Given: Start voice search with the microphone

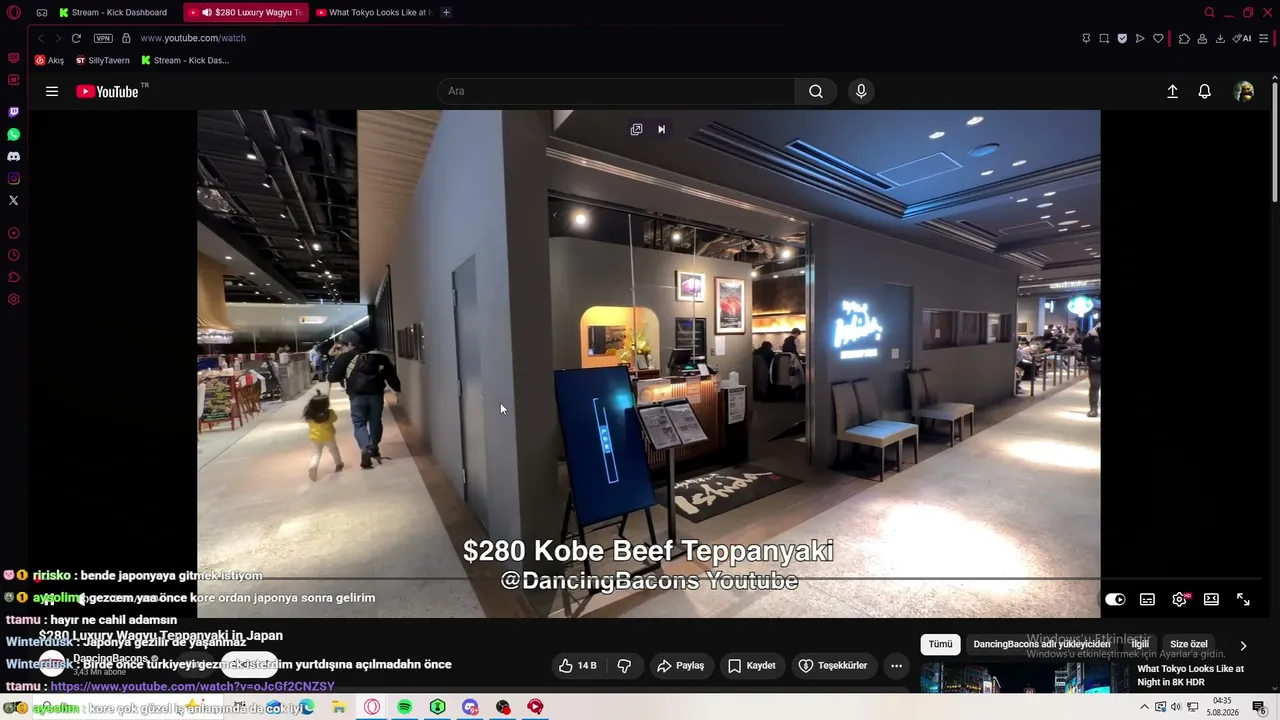Looking at the screenshot, I should (861, 91).
